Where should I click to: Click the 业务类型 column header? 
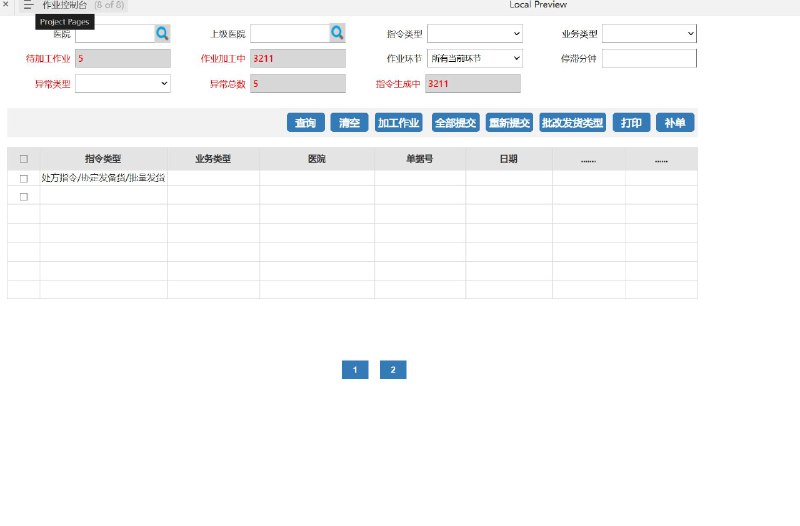pyautogui.click(x=213, y=159)
